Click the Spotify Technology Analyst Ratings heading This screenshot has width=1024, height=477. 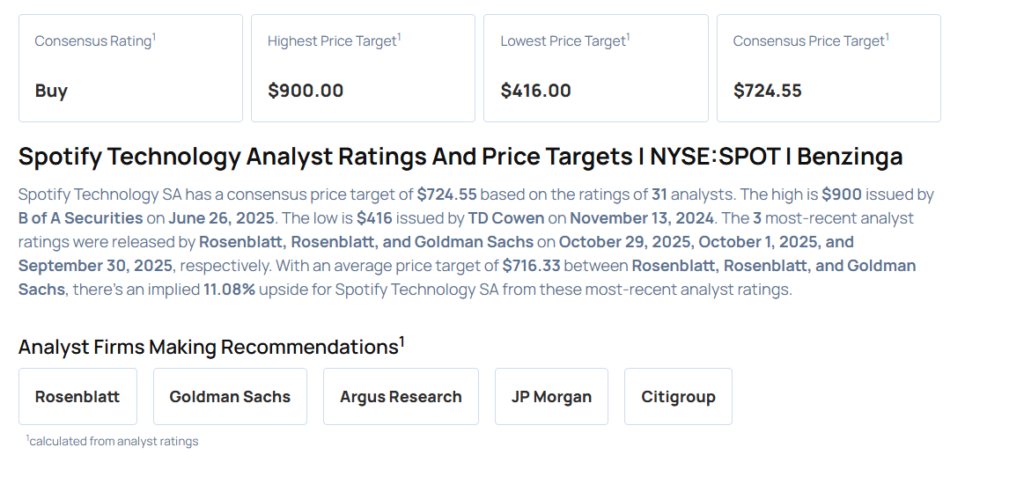point(460,157)
